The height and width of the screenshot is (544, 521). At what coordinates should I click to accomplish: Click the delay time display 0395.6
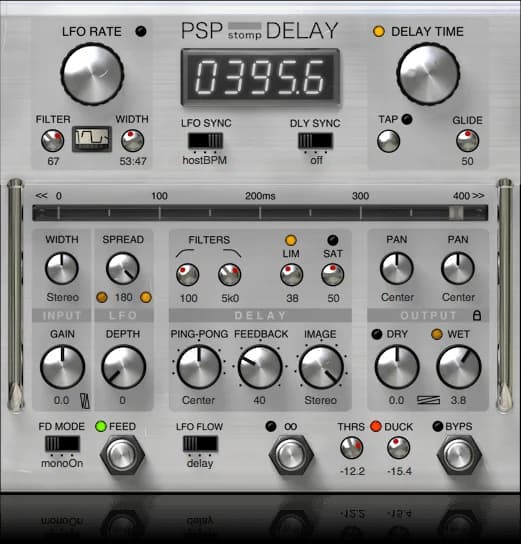[x=260, y=77]
